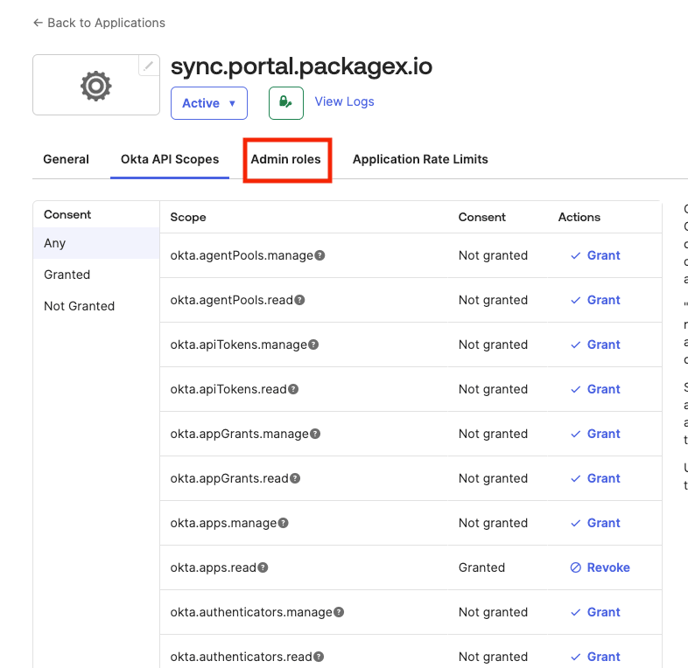
Task: Go to Application Rate Limits tab
Action: click(x=420, y=159)
